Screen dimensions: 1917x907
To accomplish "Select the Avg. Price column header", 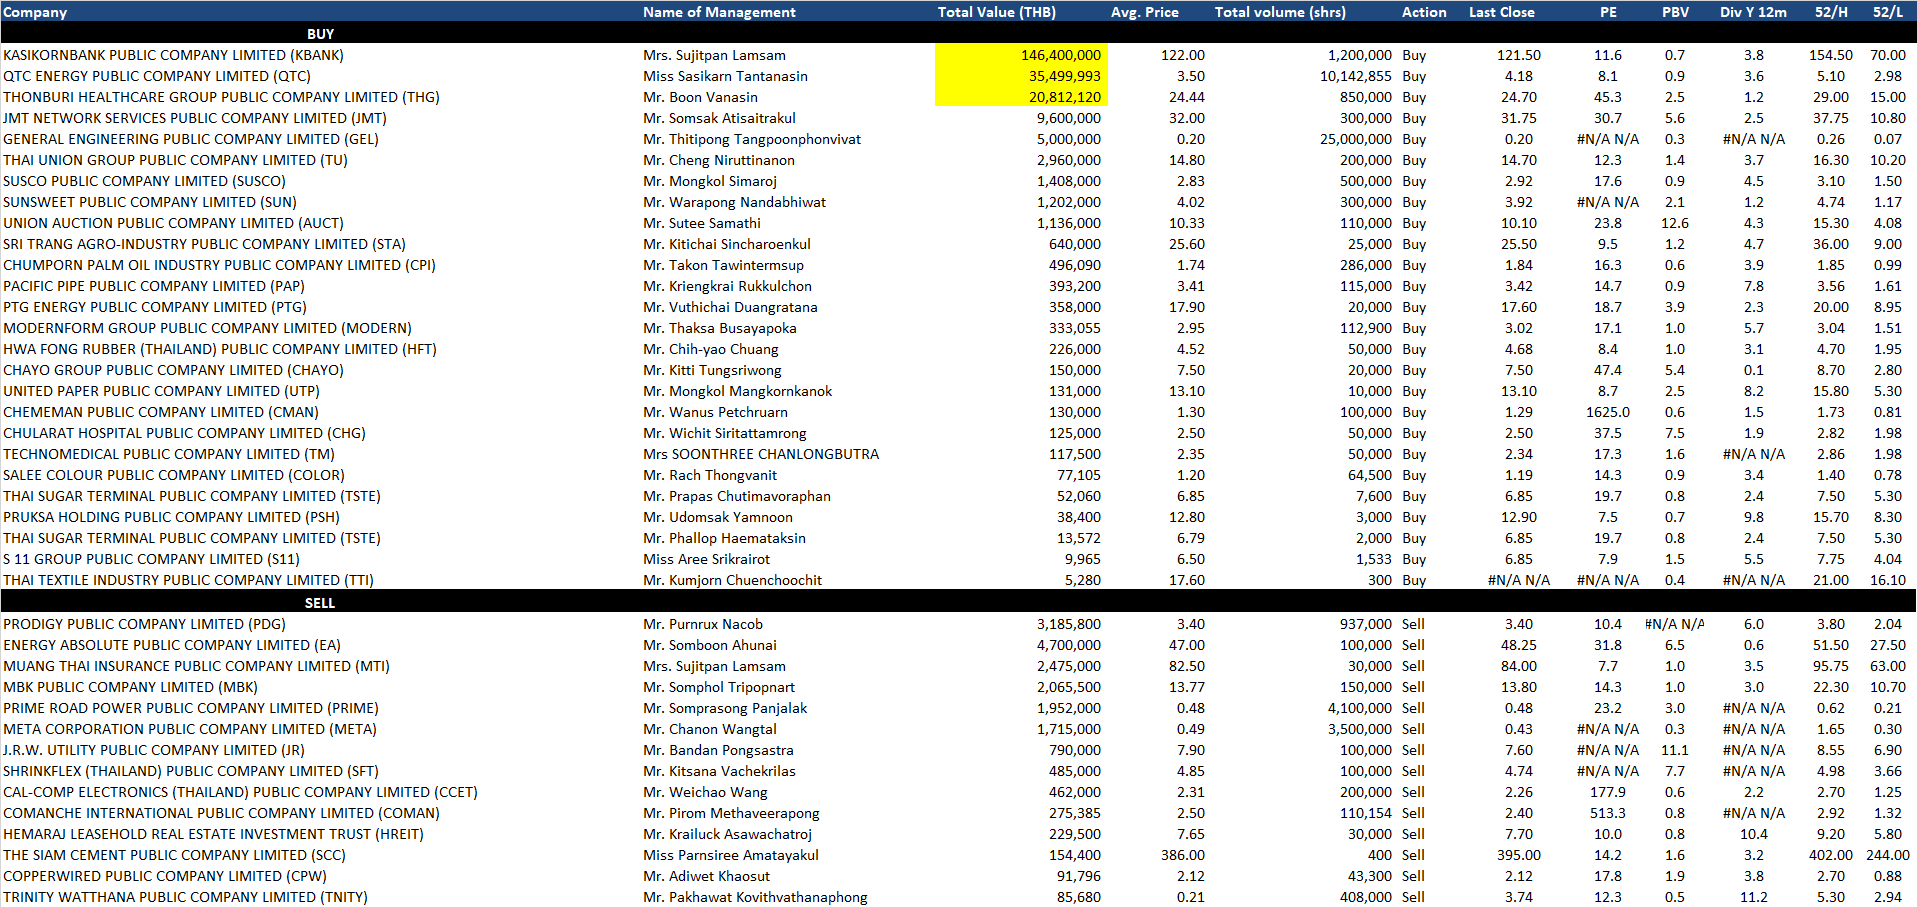I will pyautogui.click(x=1144, y=12).
